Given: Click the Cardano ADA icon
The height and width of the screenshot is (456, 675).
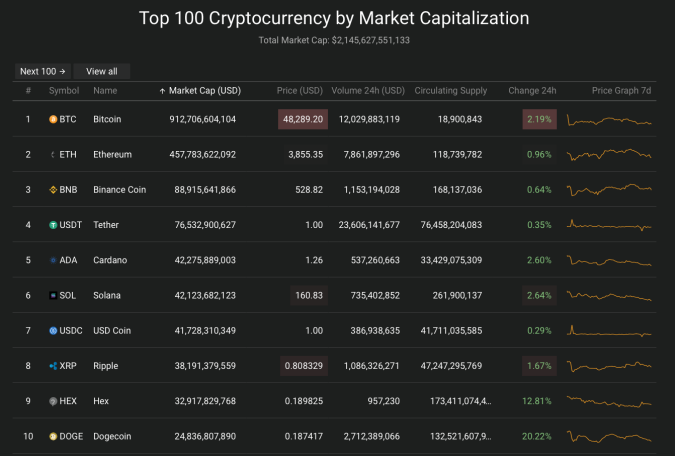Looking at the screenshot, I should point(53,260).
